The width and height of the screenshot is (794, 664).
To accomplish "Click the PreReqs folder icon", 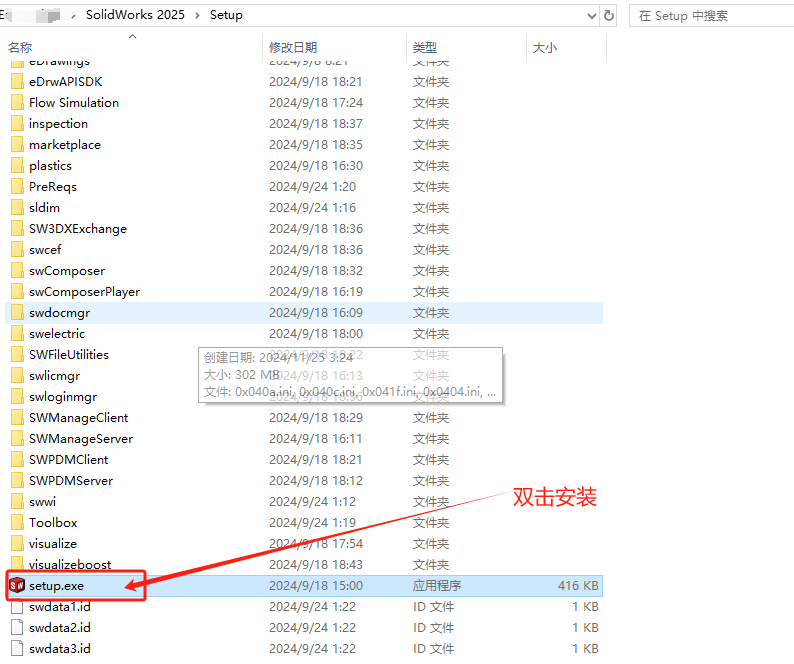I will click(x=16, y=187).
